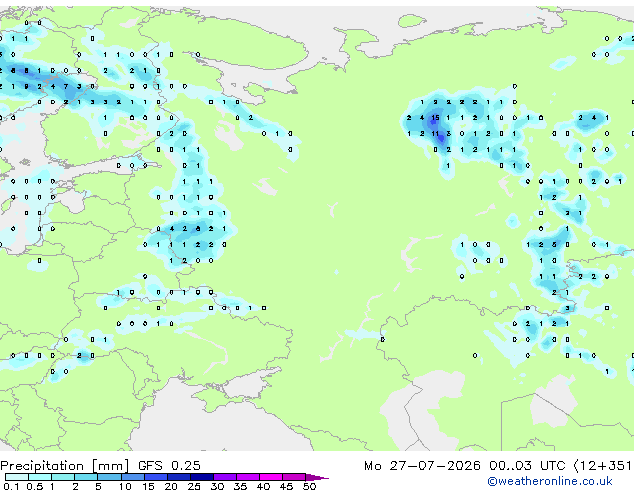This screenshot has height=490, width=634.
Task: Click the legend label "20"
Action: pos(171,486)
